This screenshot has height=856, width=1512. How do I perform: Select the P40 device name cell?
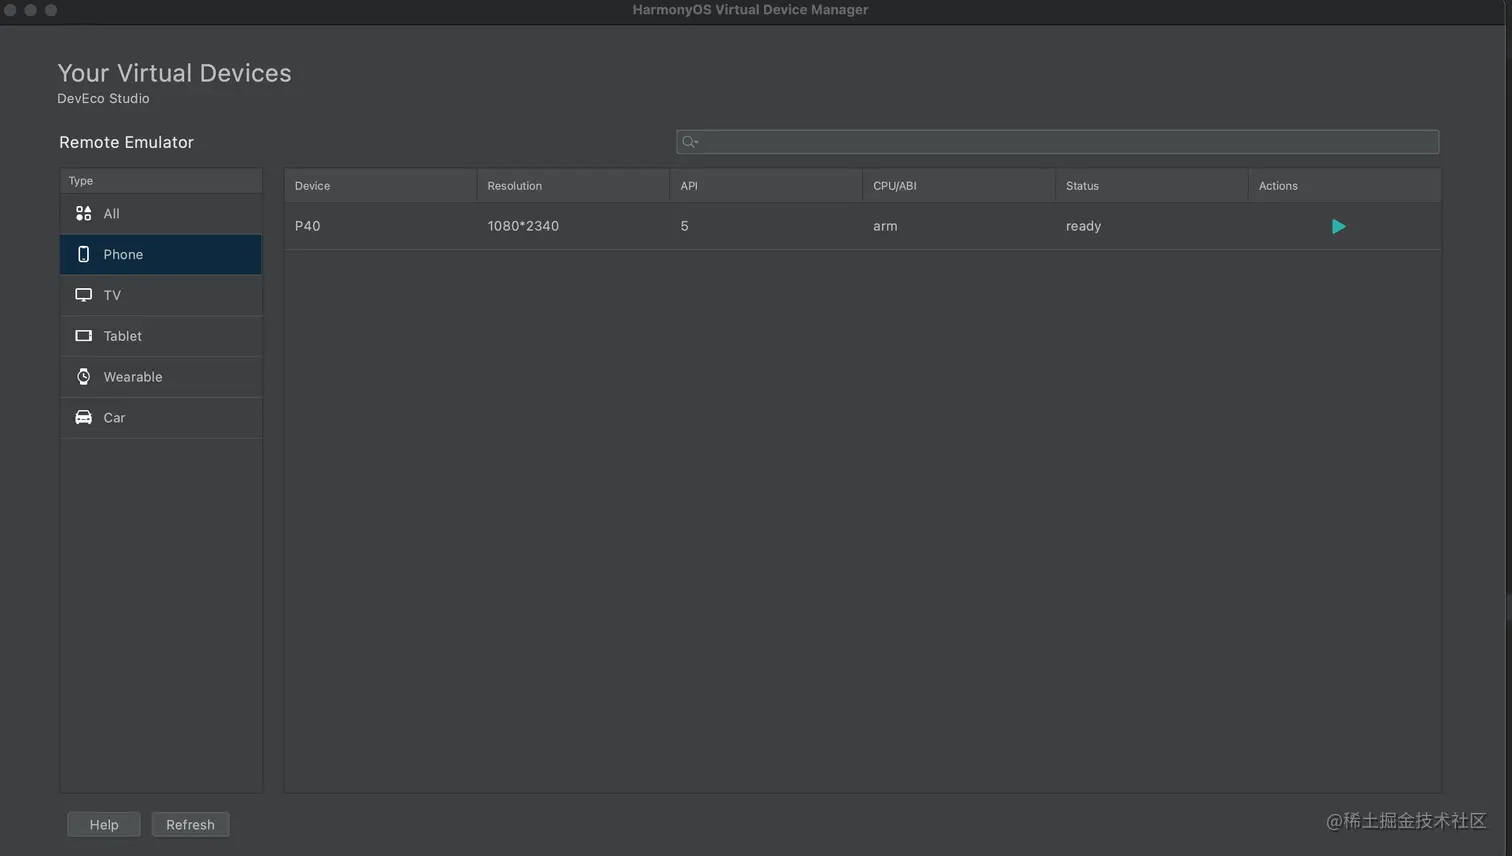[381, 227]
